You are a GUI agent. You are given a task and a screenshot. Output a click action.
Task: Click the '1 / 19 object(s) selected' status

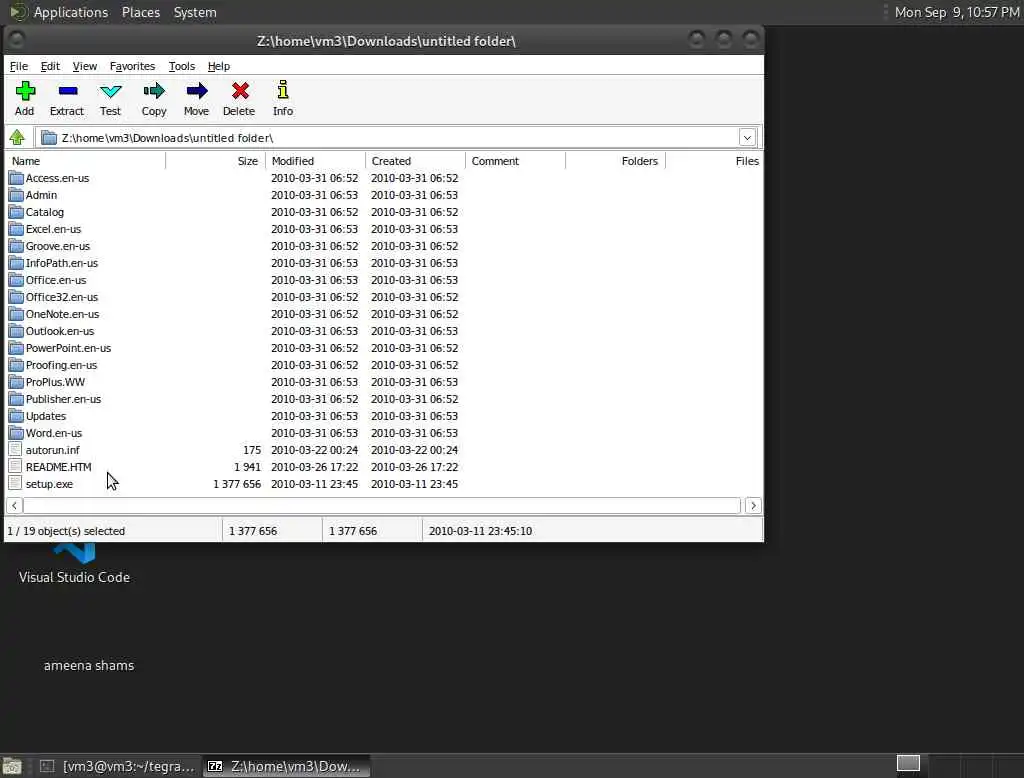tap(66, 531)
